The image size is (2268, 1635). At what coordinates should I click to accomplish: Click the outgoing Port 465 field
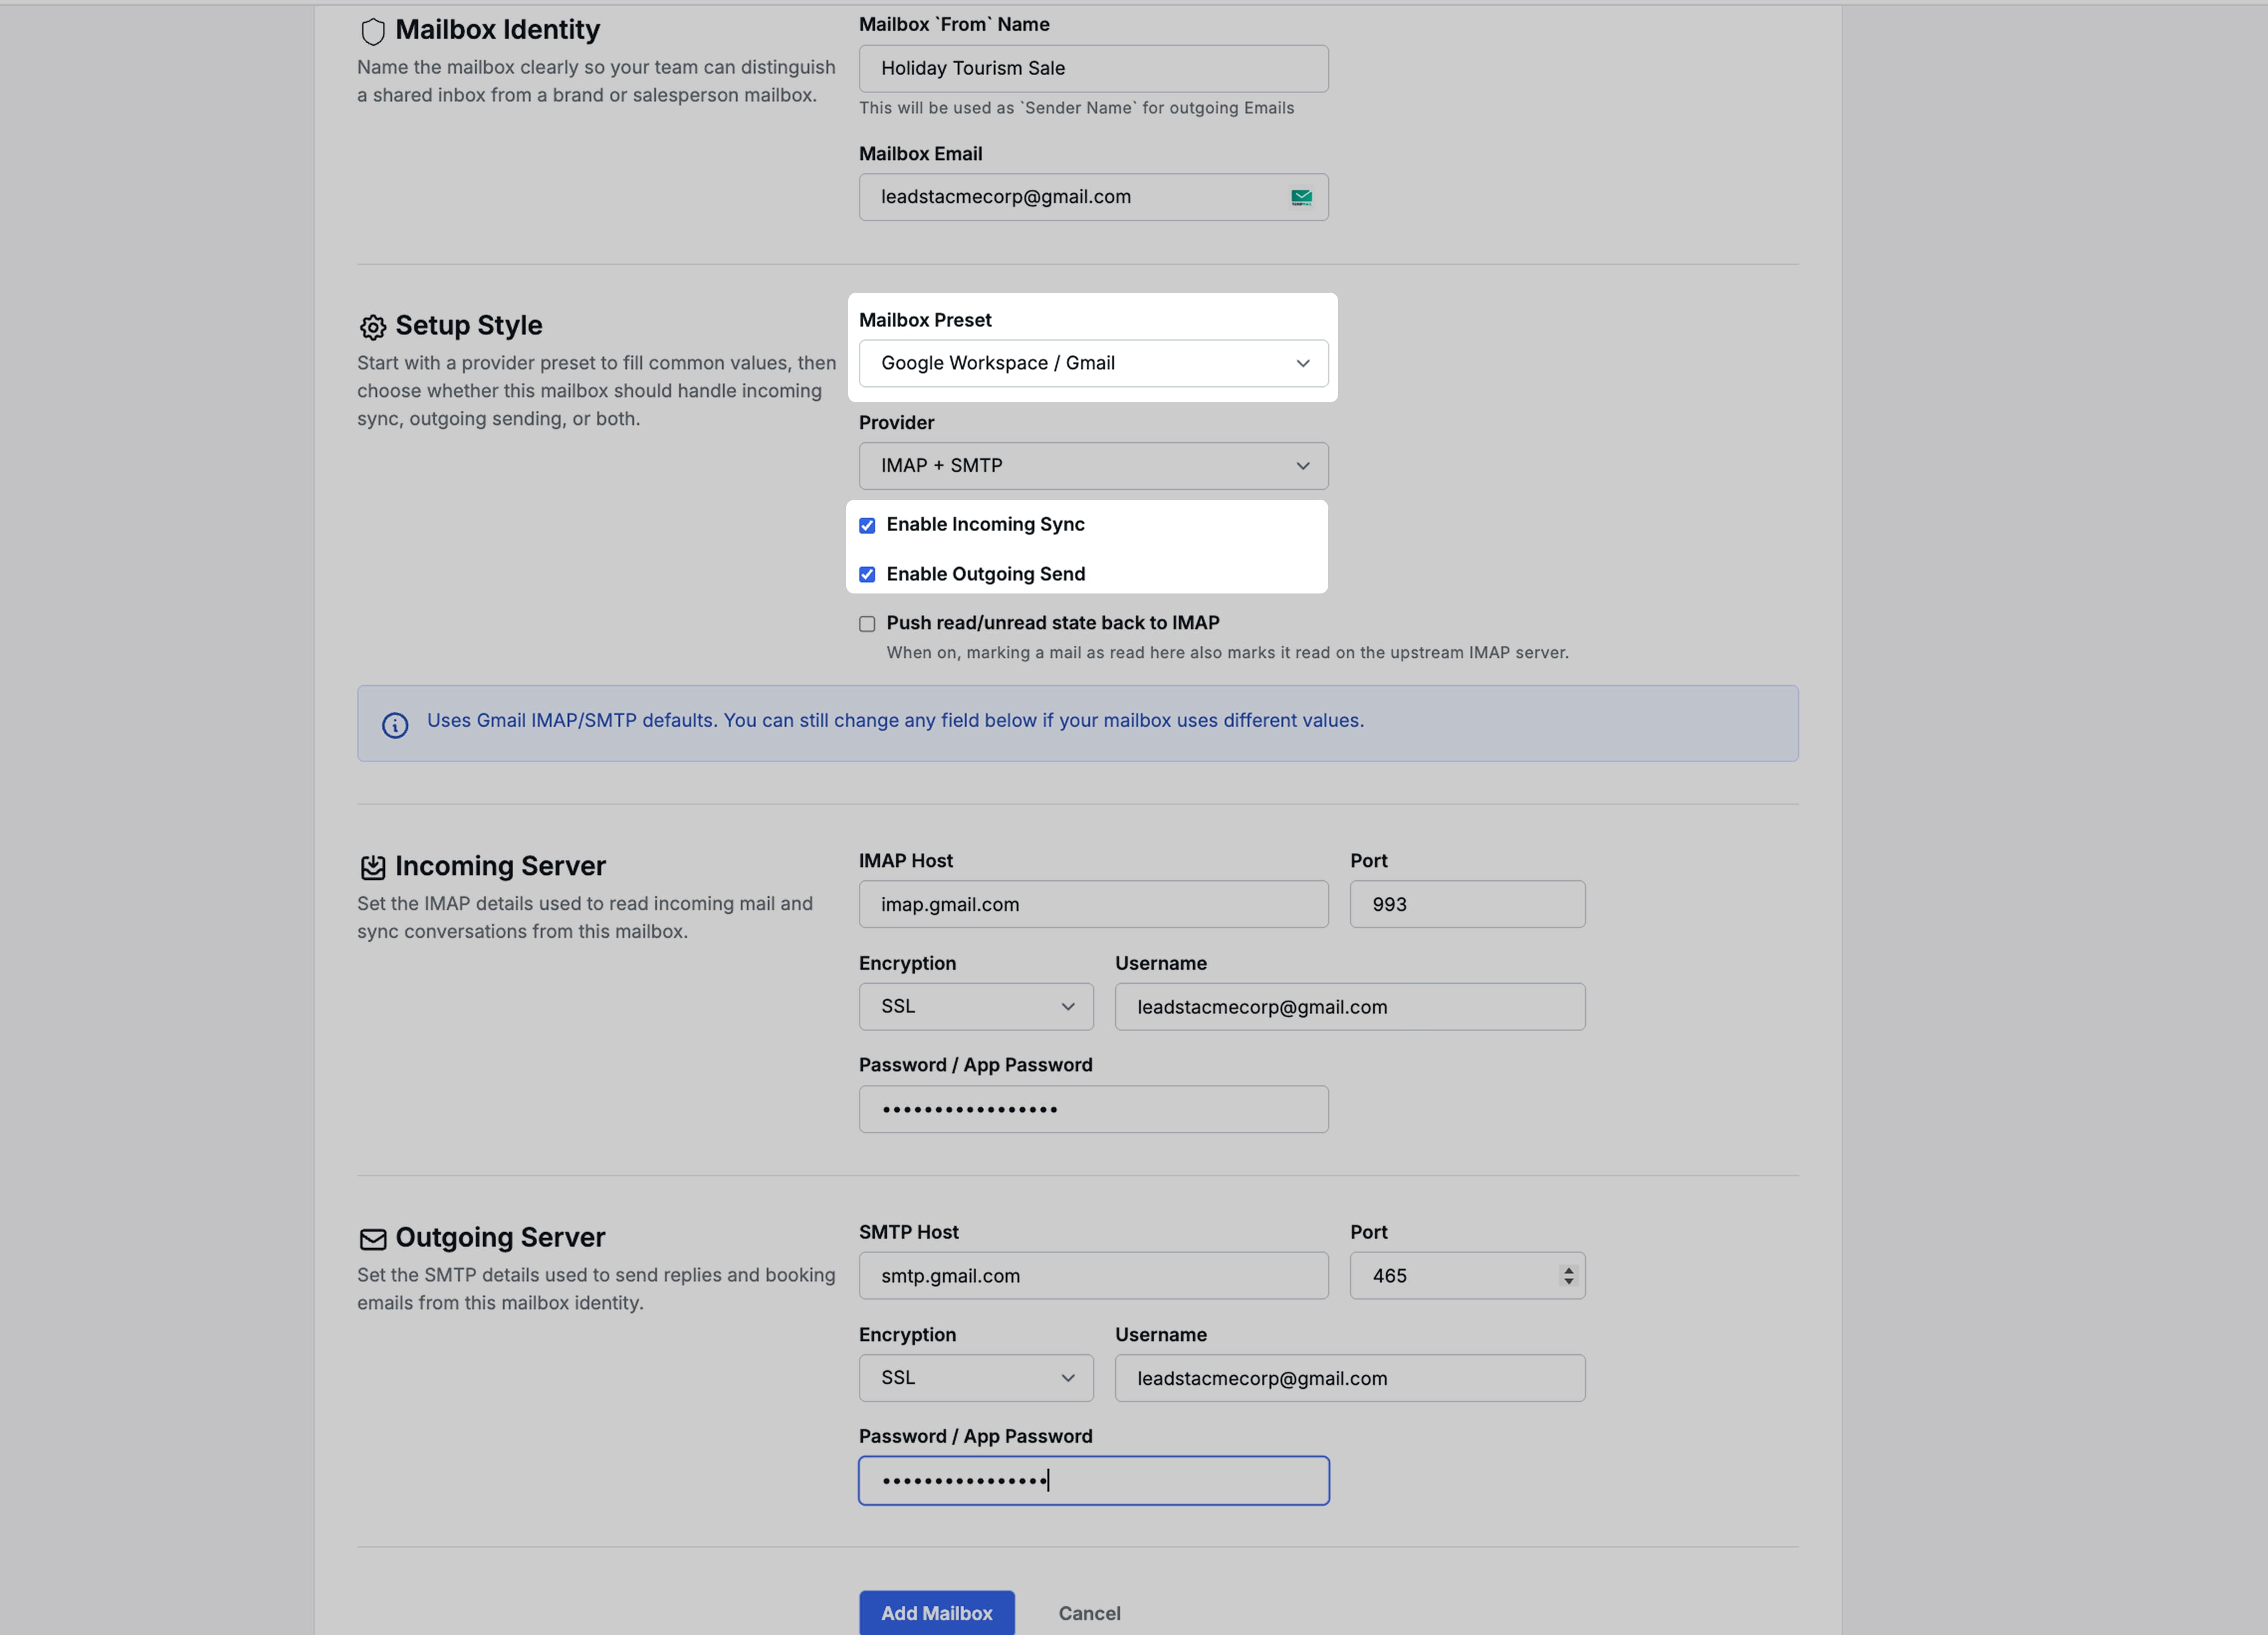(x=1467, y=1276)
